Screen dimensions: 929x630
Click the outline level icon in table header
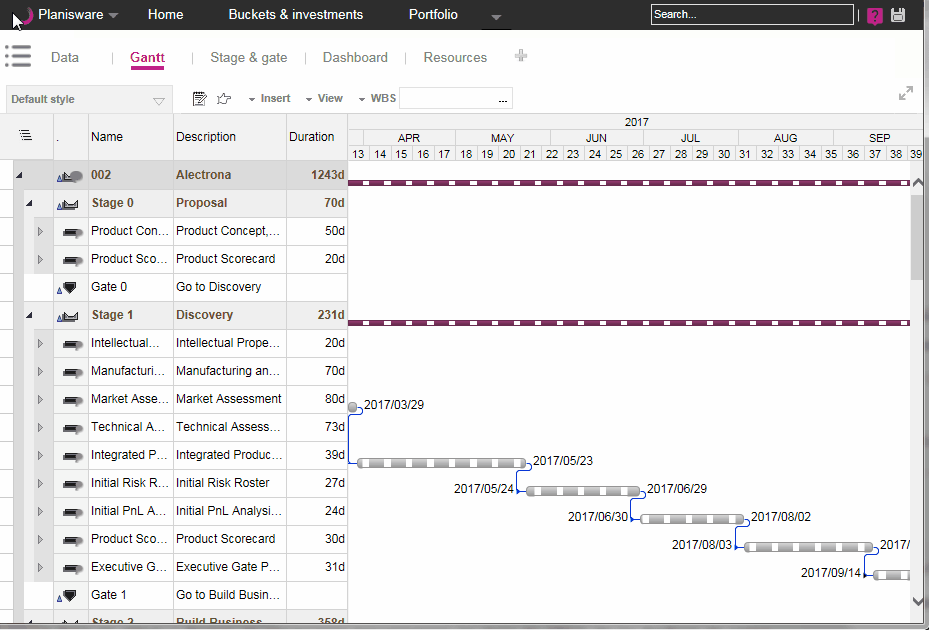tap(25, 136)
